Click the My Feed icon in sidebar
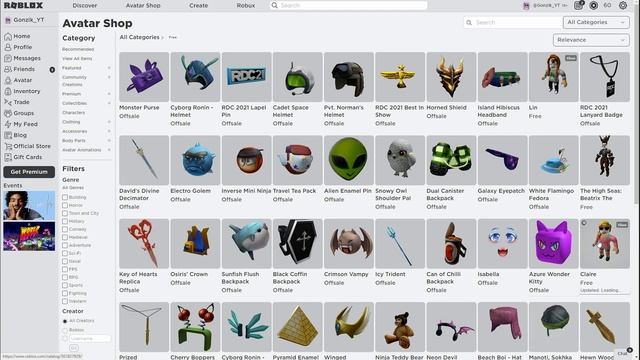This screenshot has height=360, width=640. pyautogui.click(x=8, y=124)
